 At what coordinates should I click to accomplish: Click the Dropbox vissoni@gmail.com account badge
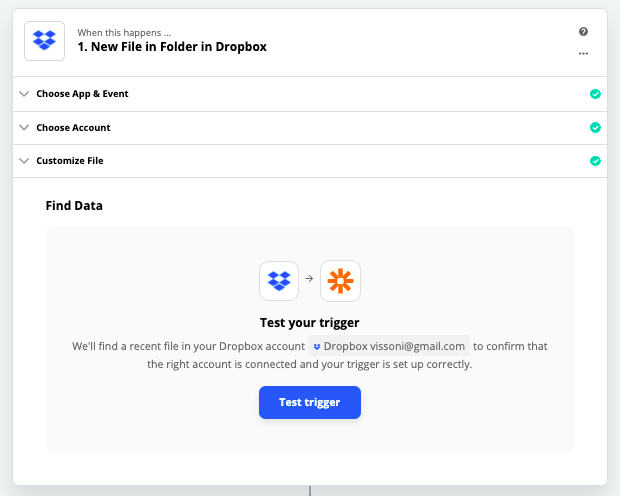[x=389, y=346]
